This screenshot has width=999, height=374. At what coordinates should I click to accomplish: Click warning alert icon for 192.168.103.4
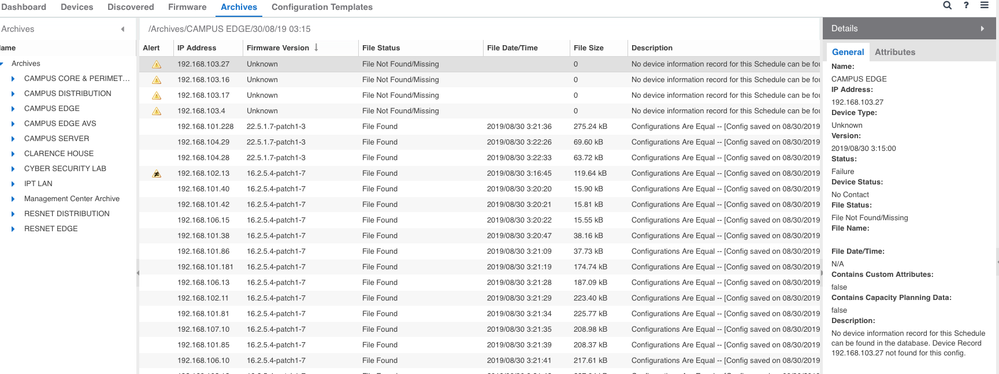tap(157, 111)
